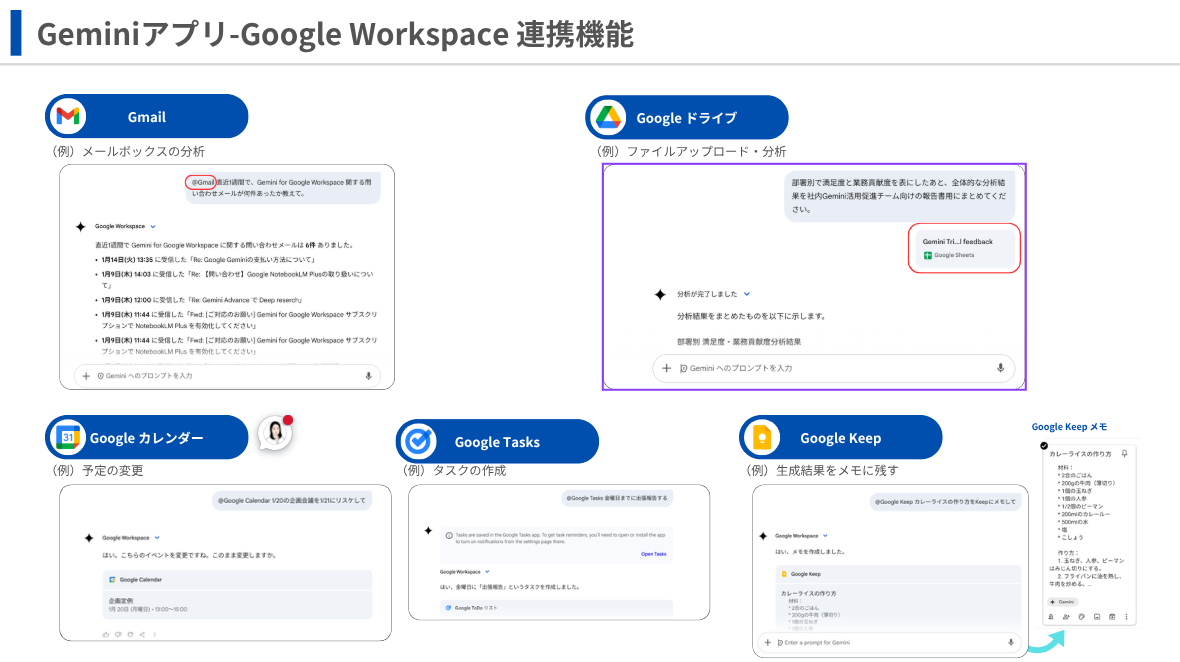This screenshot has height=662, width=1180.
Task: Click the Gmail example prompt input field
Action: pyautogui.click(x=227, y=375)
